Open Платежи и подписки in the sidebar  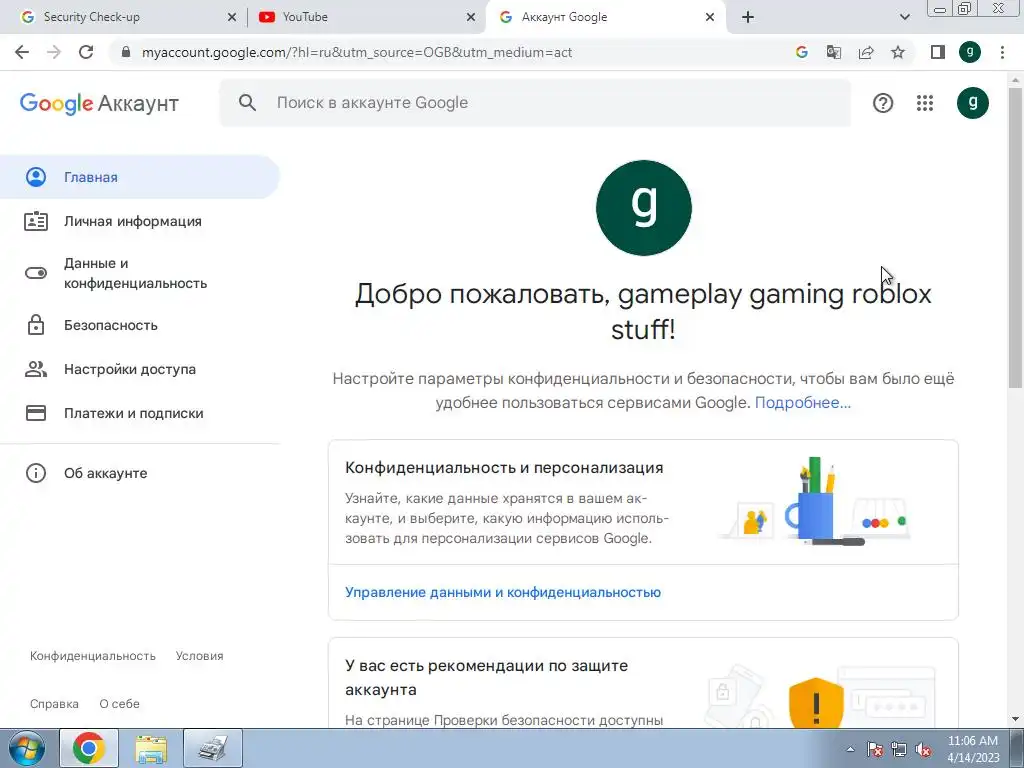140,413
